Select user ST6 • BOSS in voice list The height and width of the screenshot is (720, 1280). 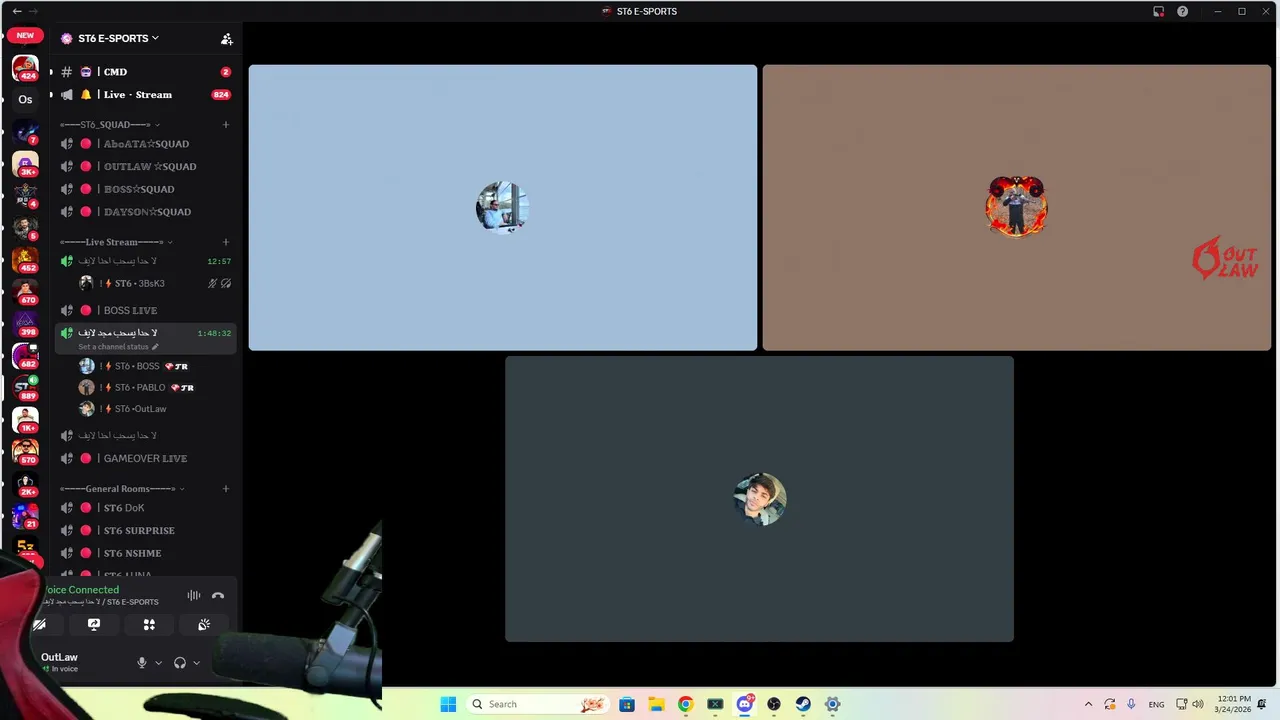[x=155, y=366]
